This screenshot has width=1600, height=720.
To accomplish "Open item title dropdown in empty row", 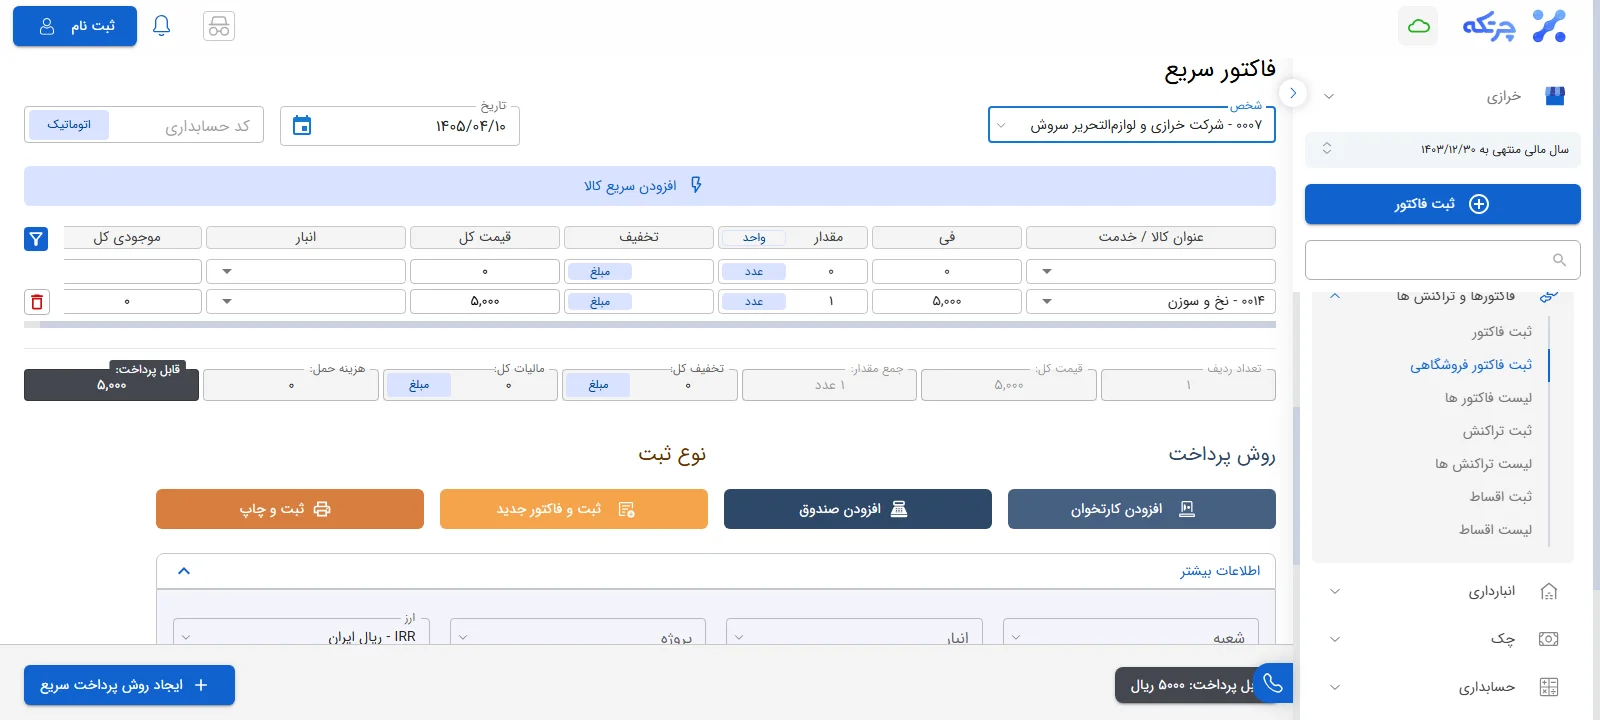I will [x=1047, y=272].
